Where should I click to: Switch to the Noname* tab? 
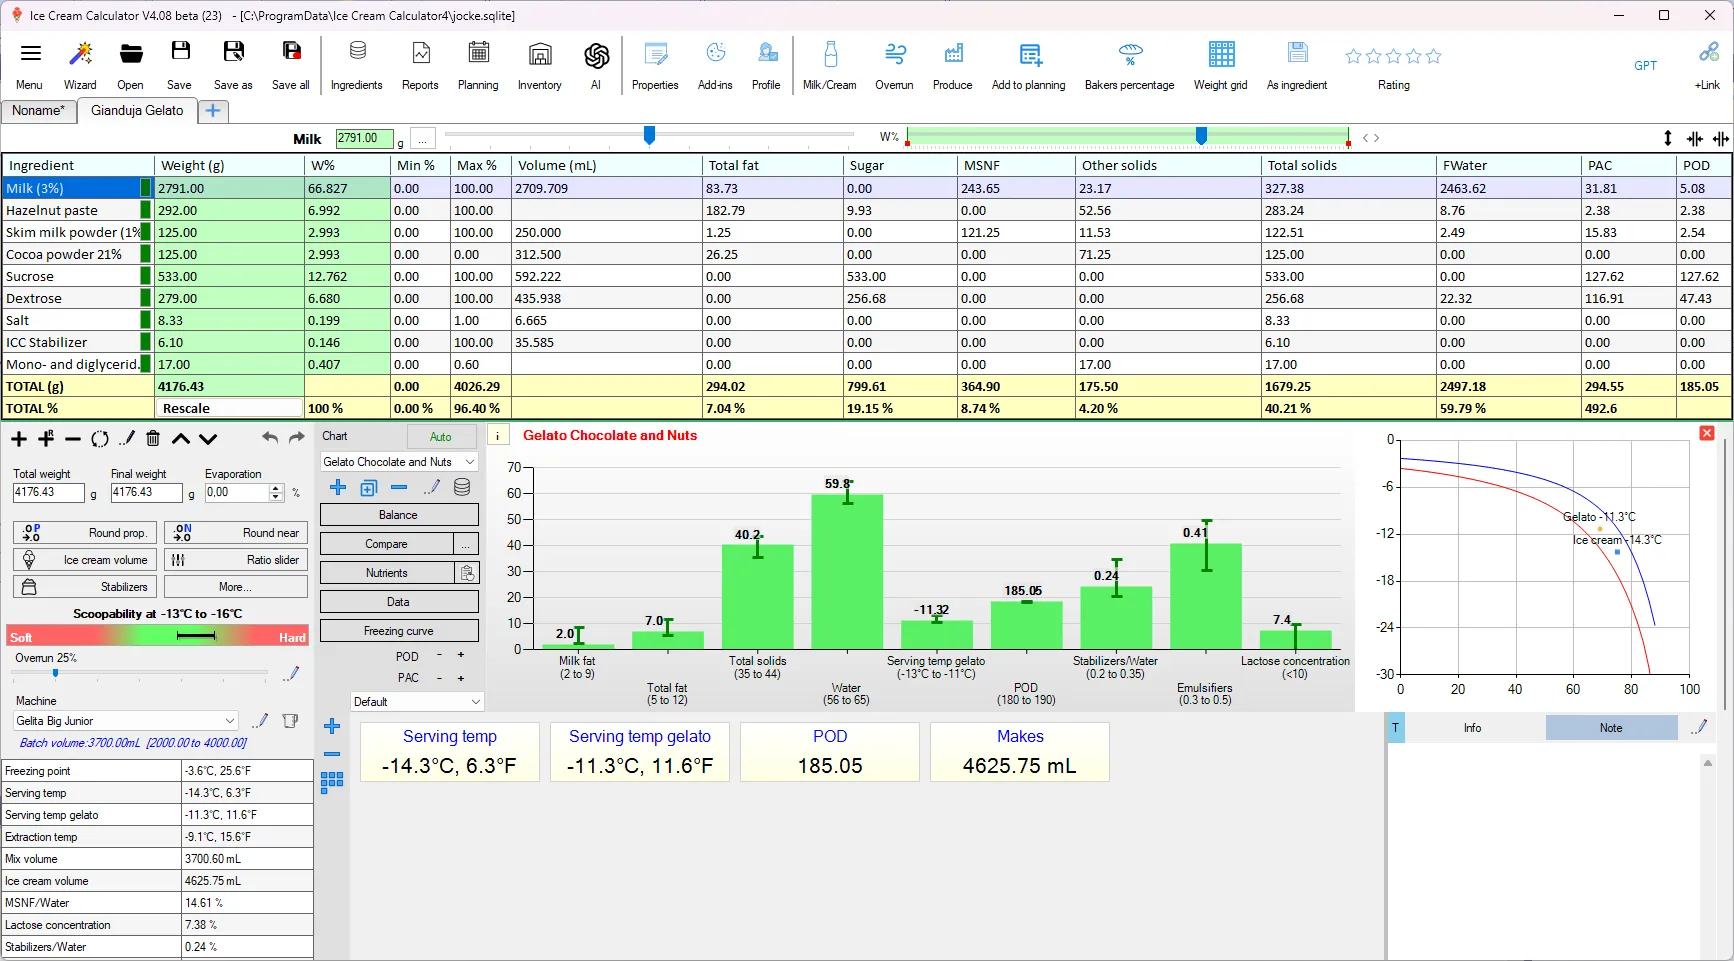pos(38,111)
